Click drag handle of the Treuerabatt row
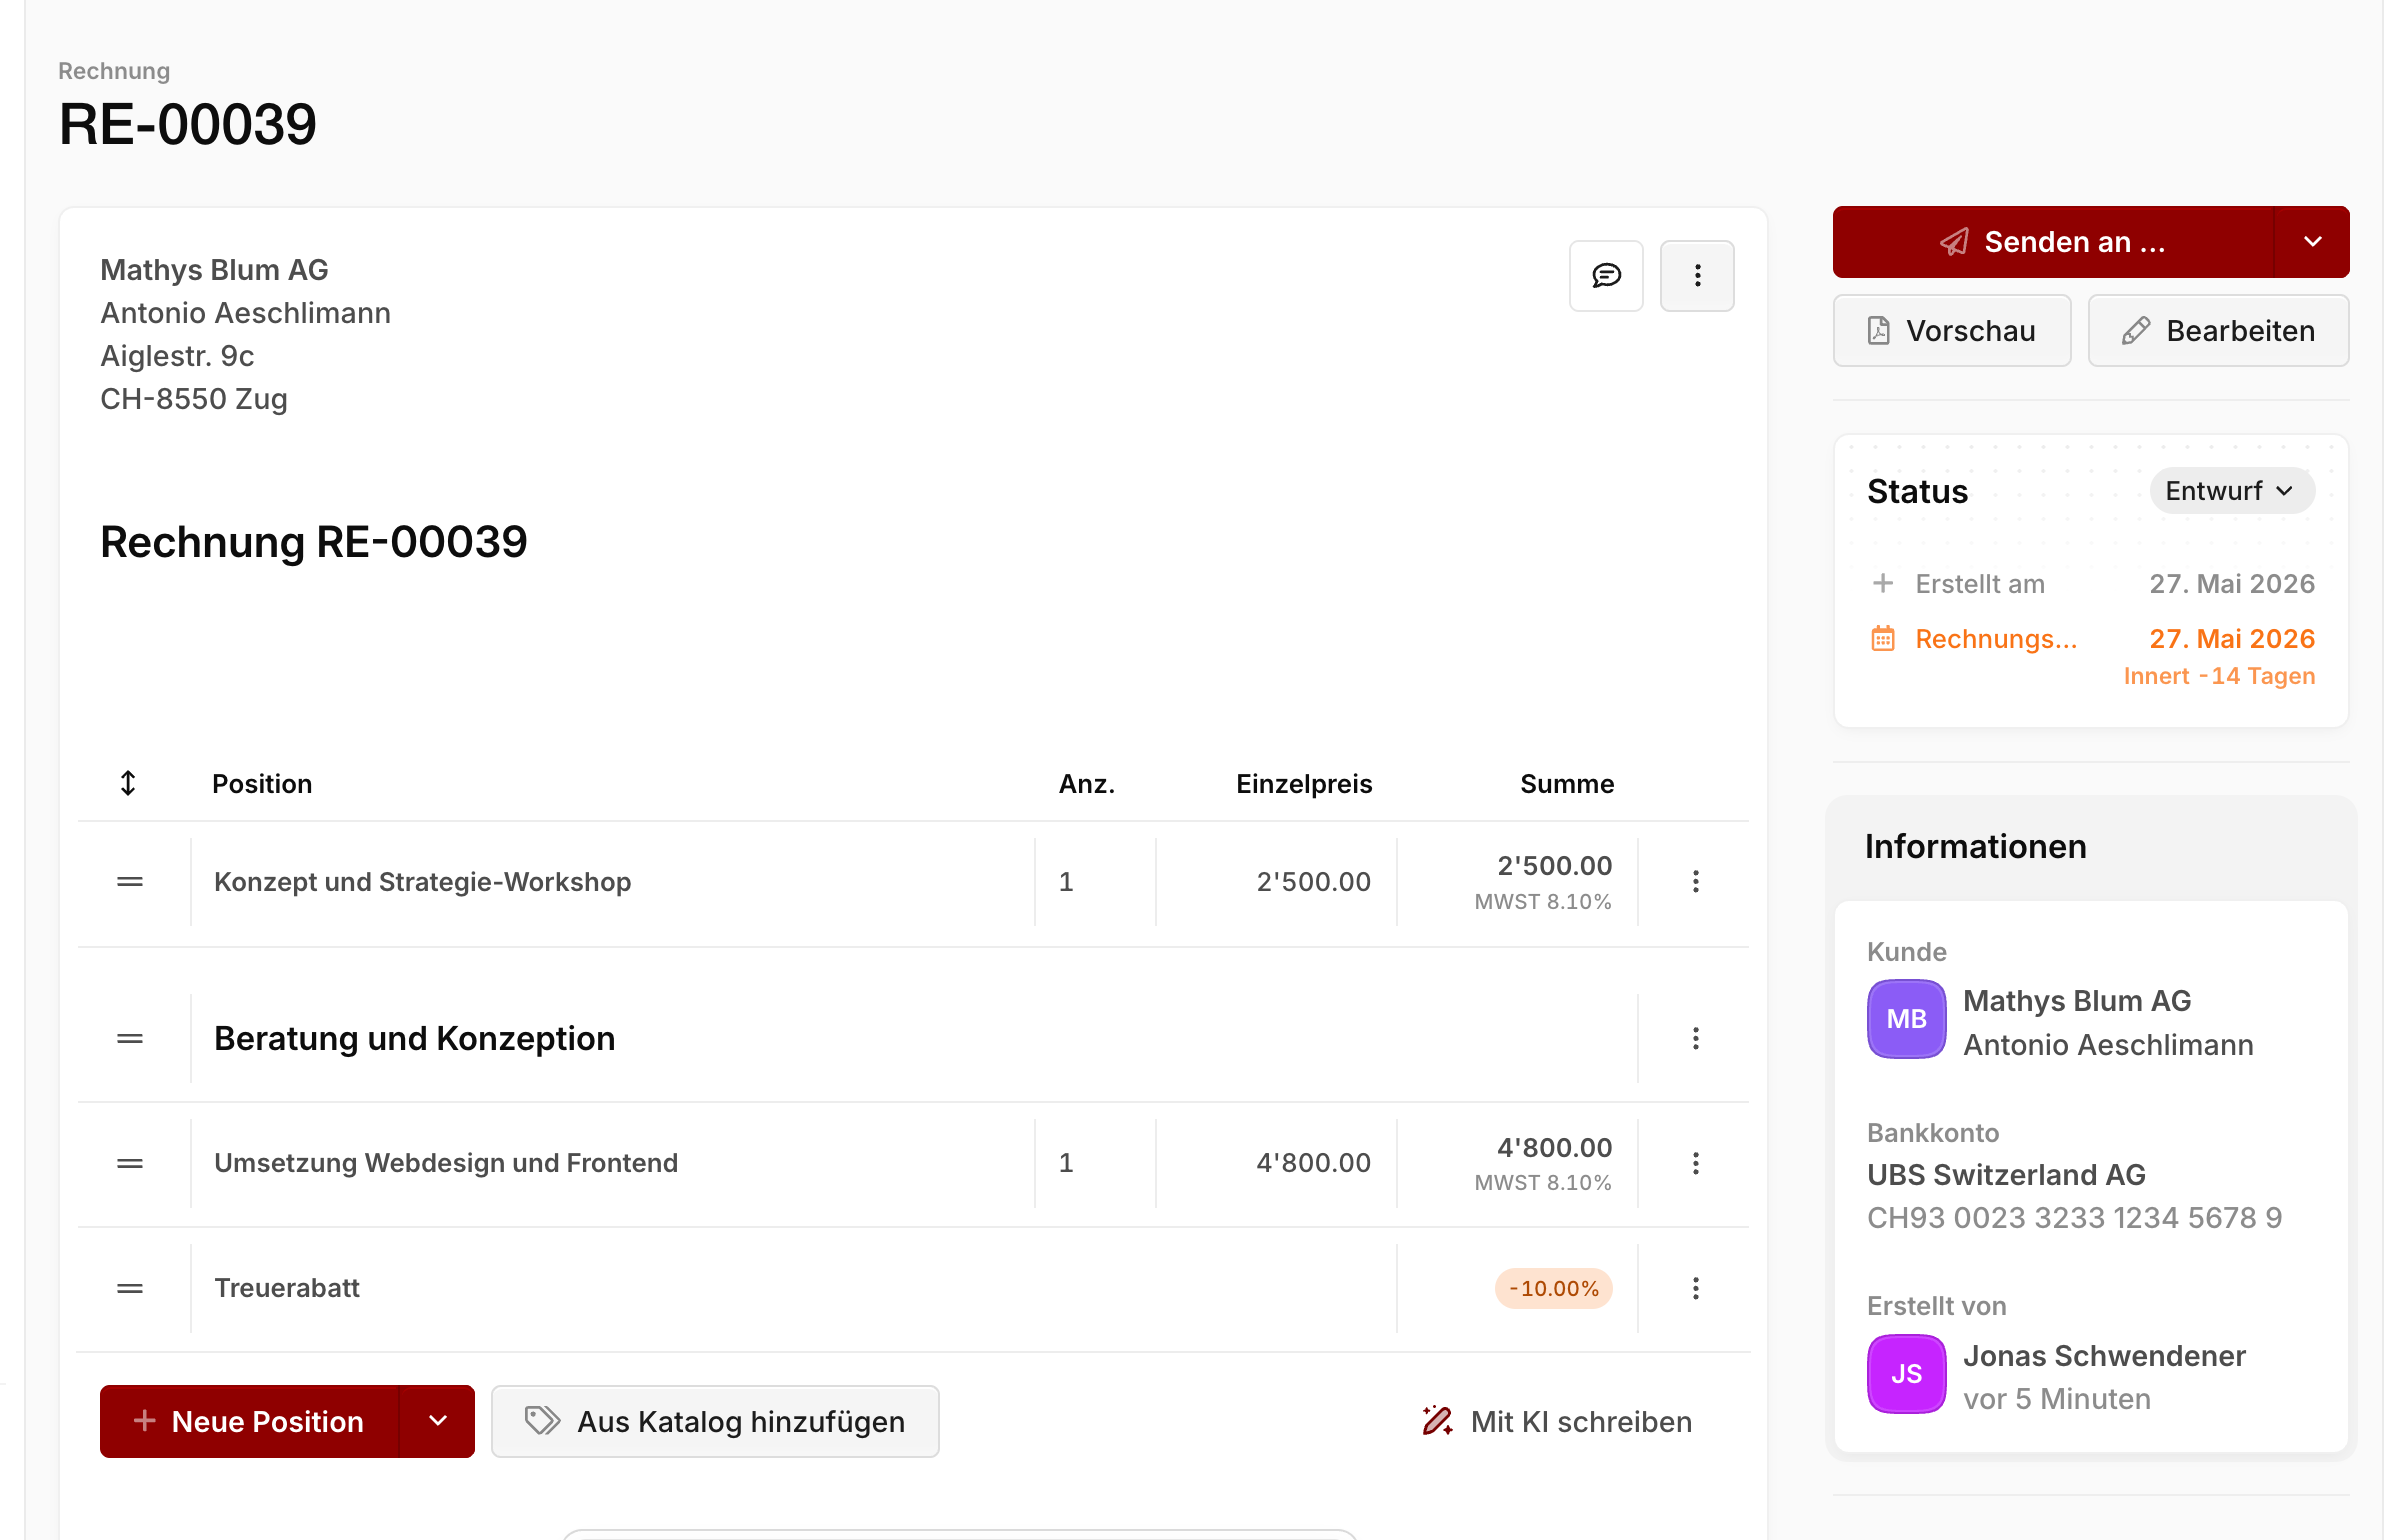 [x=130, y=1288]
